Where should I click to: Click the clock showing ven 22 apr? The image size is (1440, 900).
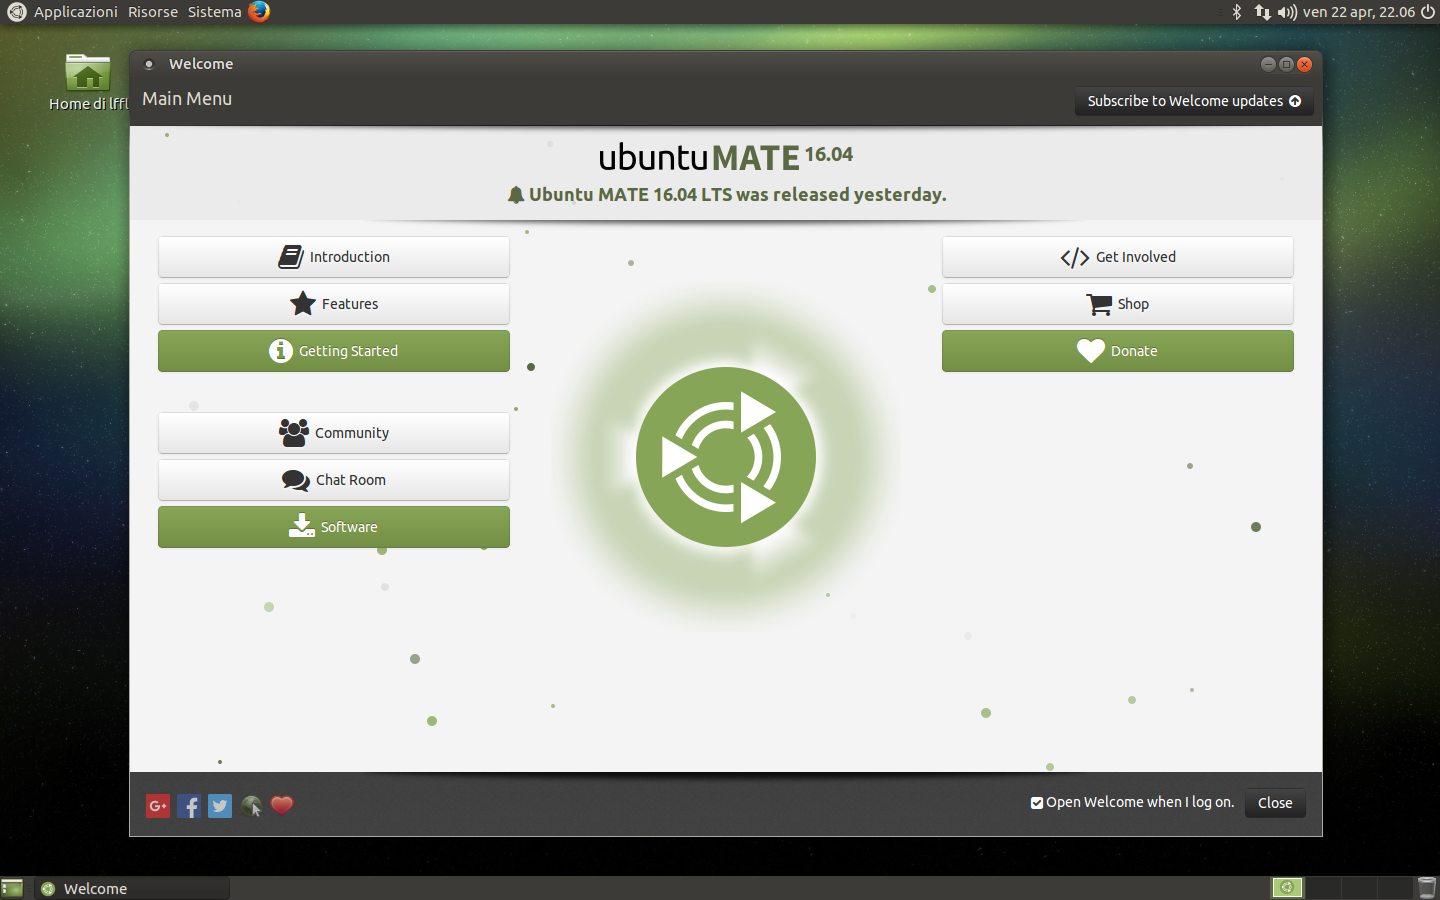click(x=1359, y=12)
